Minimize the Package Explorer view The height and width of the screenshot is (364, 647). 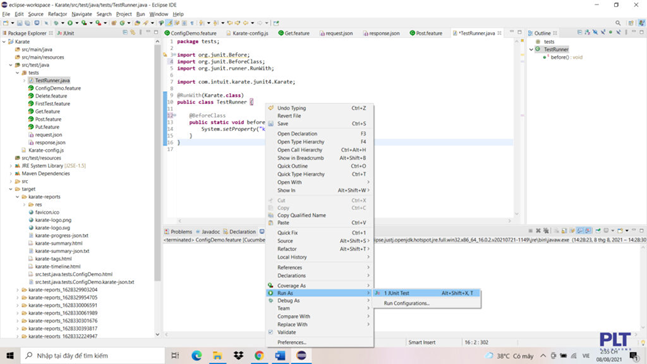pos(148,32)
